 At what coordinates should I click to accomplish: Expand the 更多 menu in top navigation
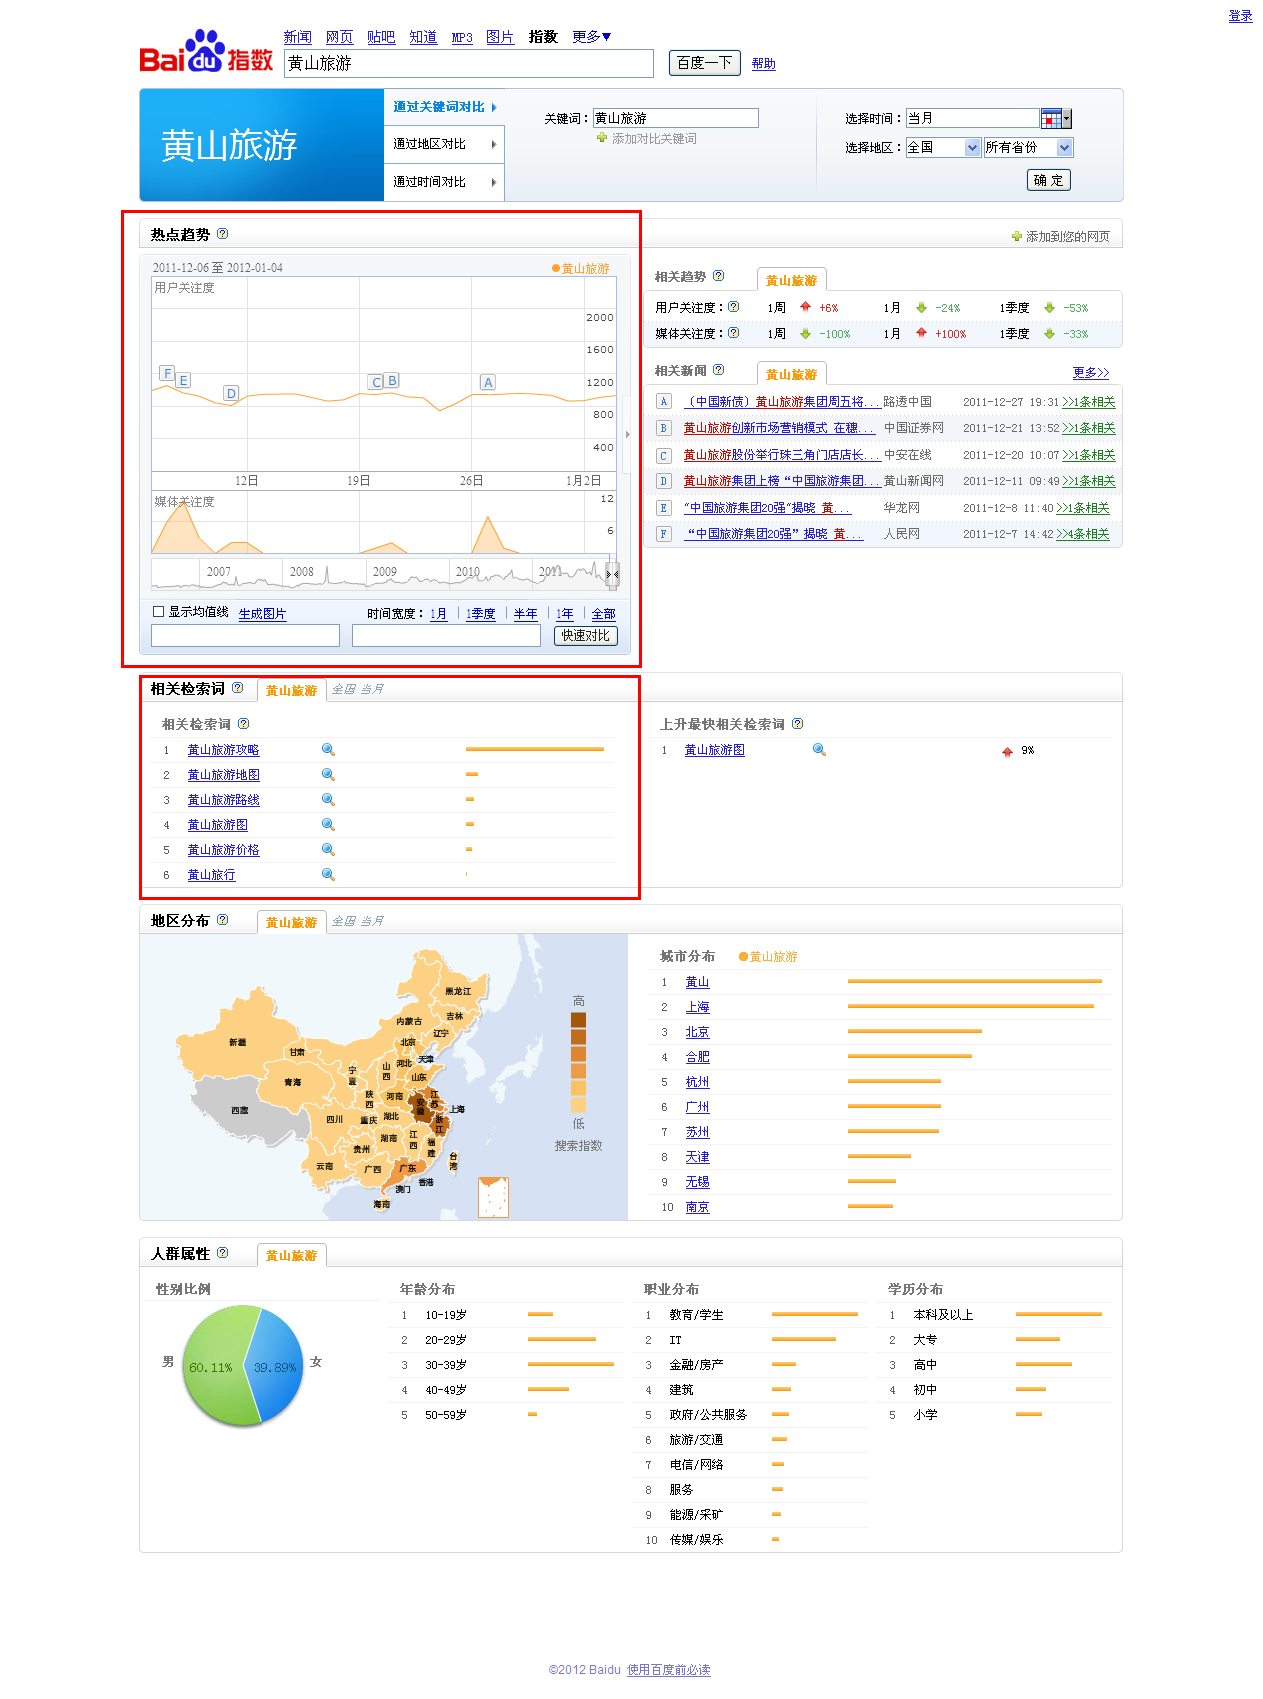coord(591,37)
